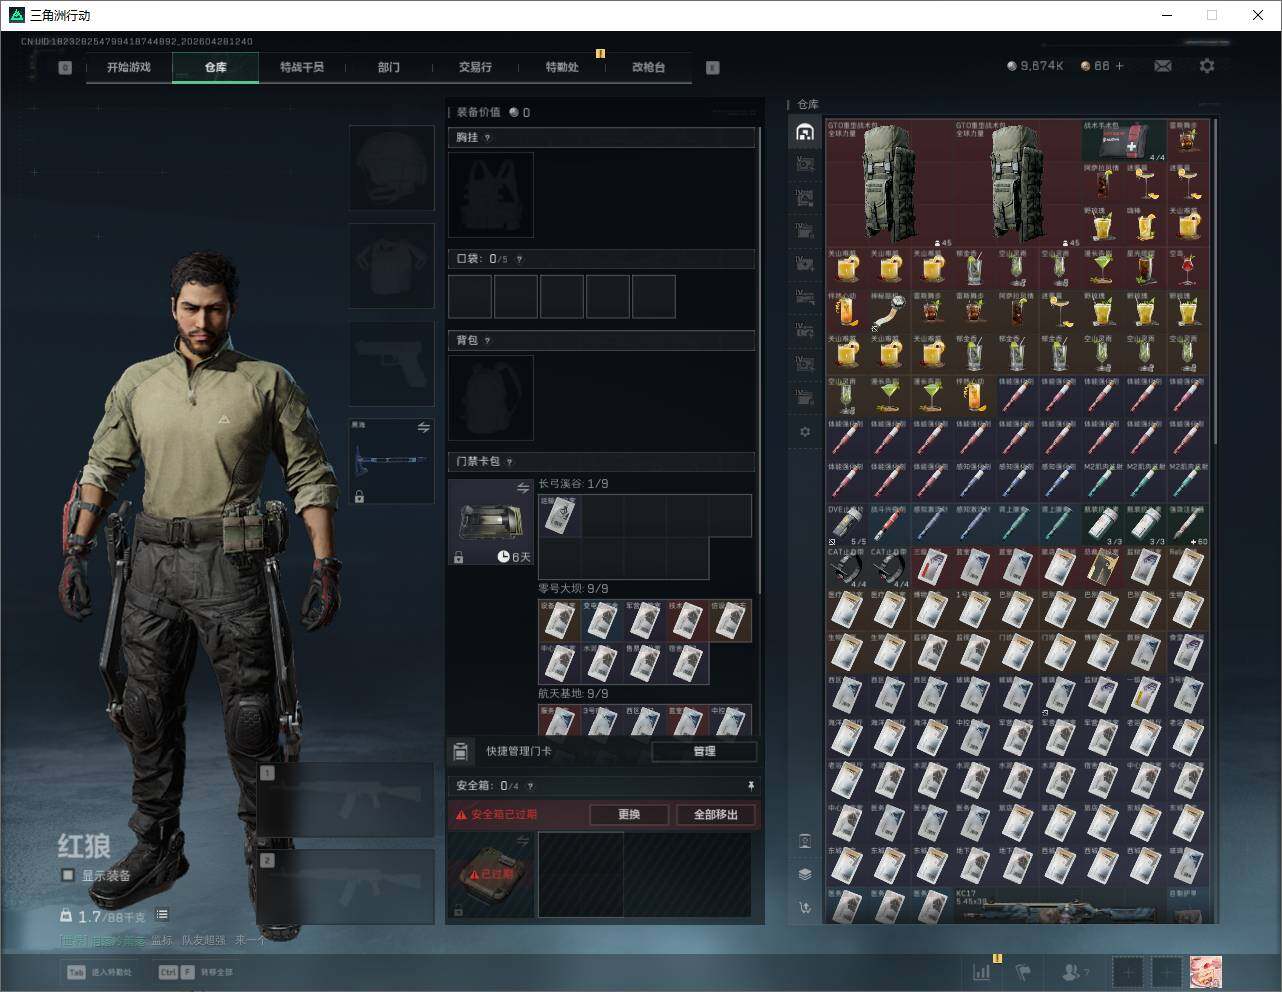Click the help question mark beside 胸挂
Image resolution: width=1282 pixels, height=992 pixels.
488,138
